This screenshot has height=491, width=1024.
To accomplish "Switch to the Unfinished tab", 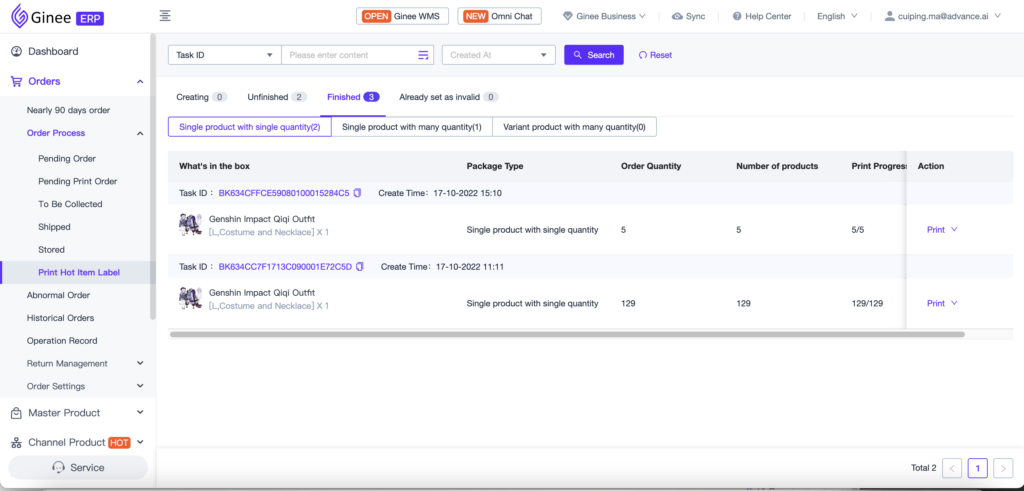I will coord(277,97).
